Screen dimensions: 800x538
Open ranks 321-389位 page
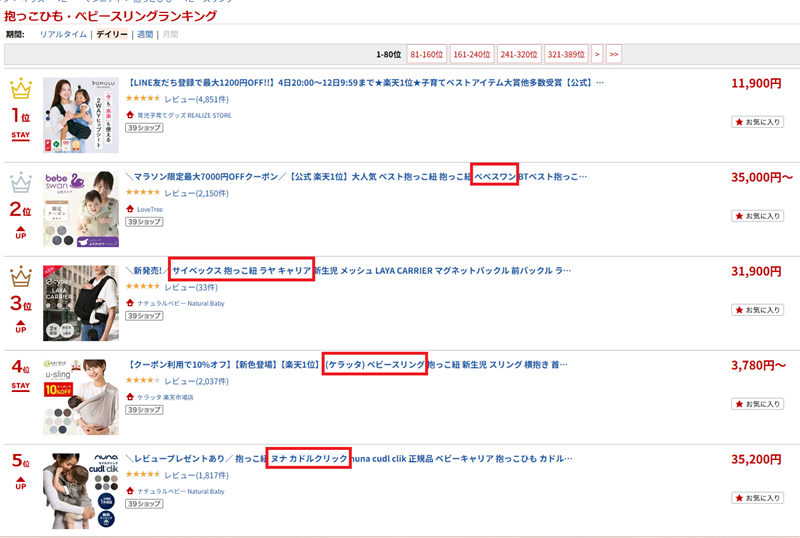coord(566,54)
